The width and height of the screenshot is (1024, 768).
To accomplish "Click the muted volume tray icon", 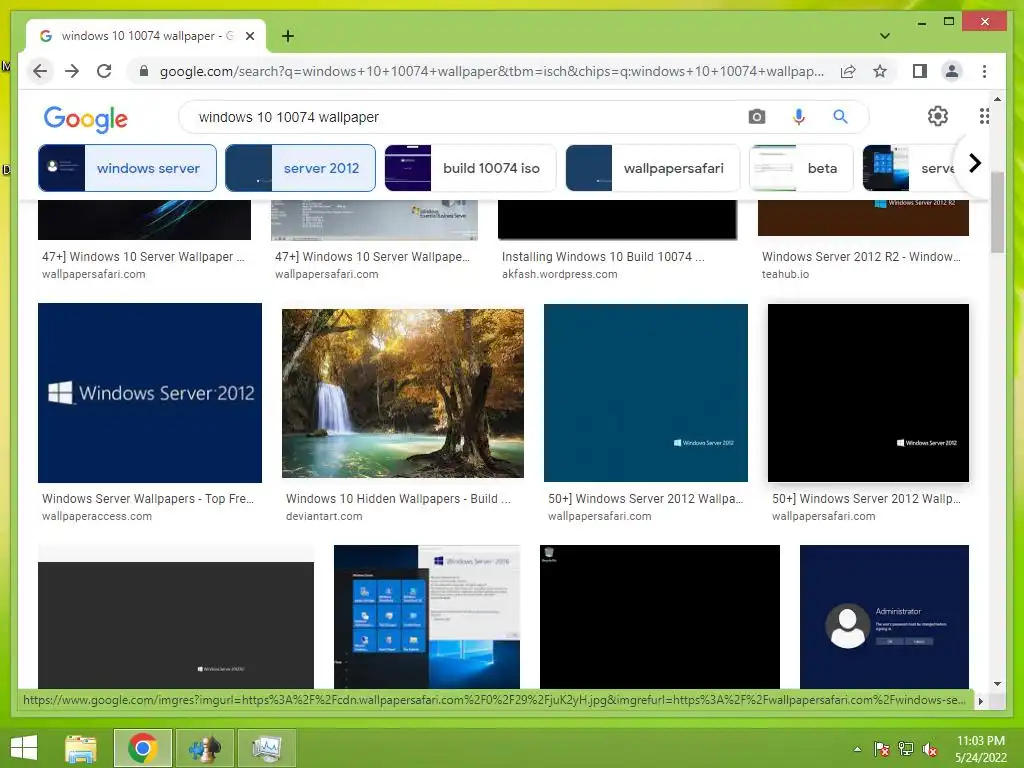I will 930,749.
